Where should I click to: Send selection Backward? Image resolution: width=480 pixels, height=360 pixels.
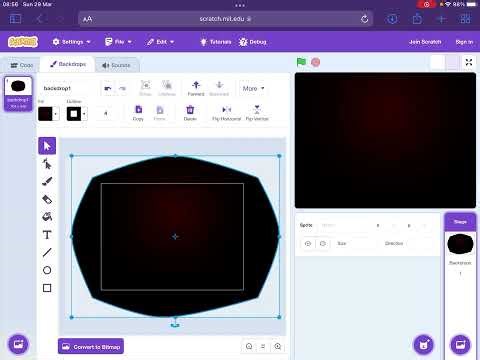(219, 88)
